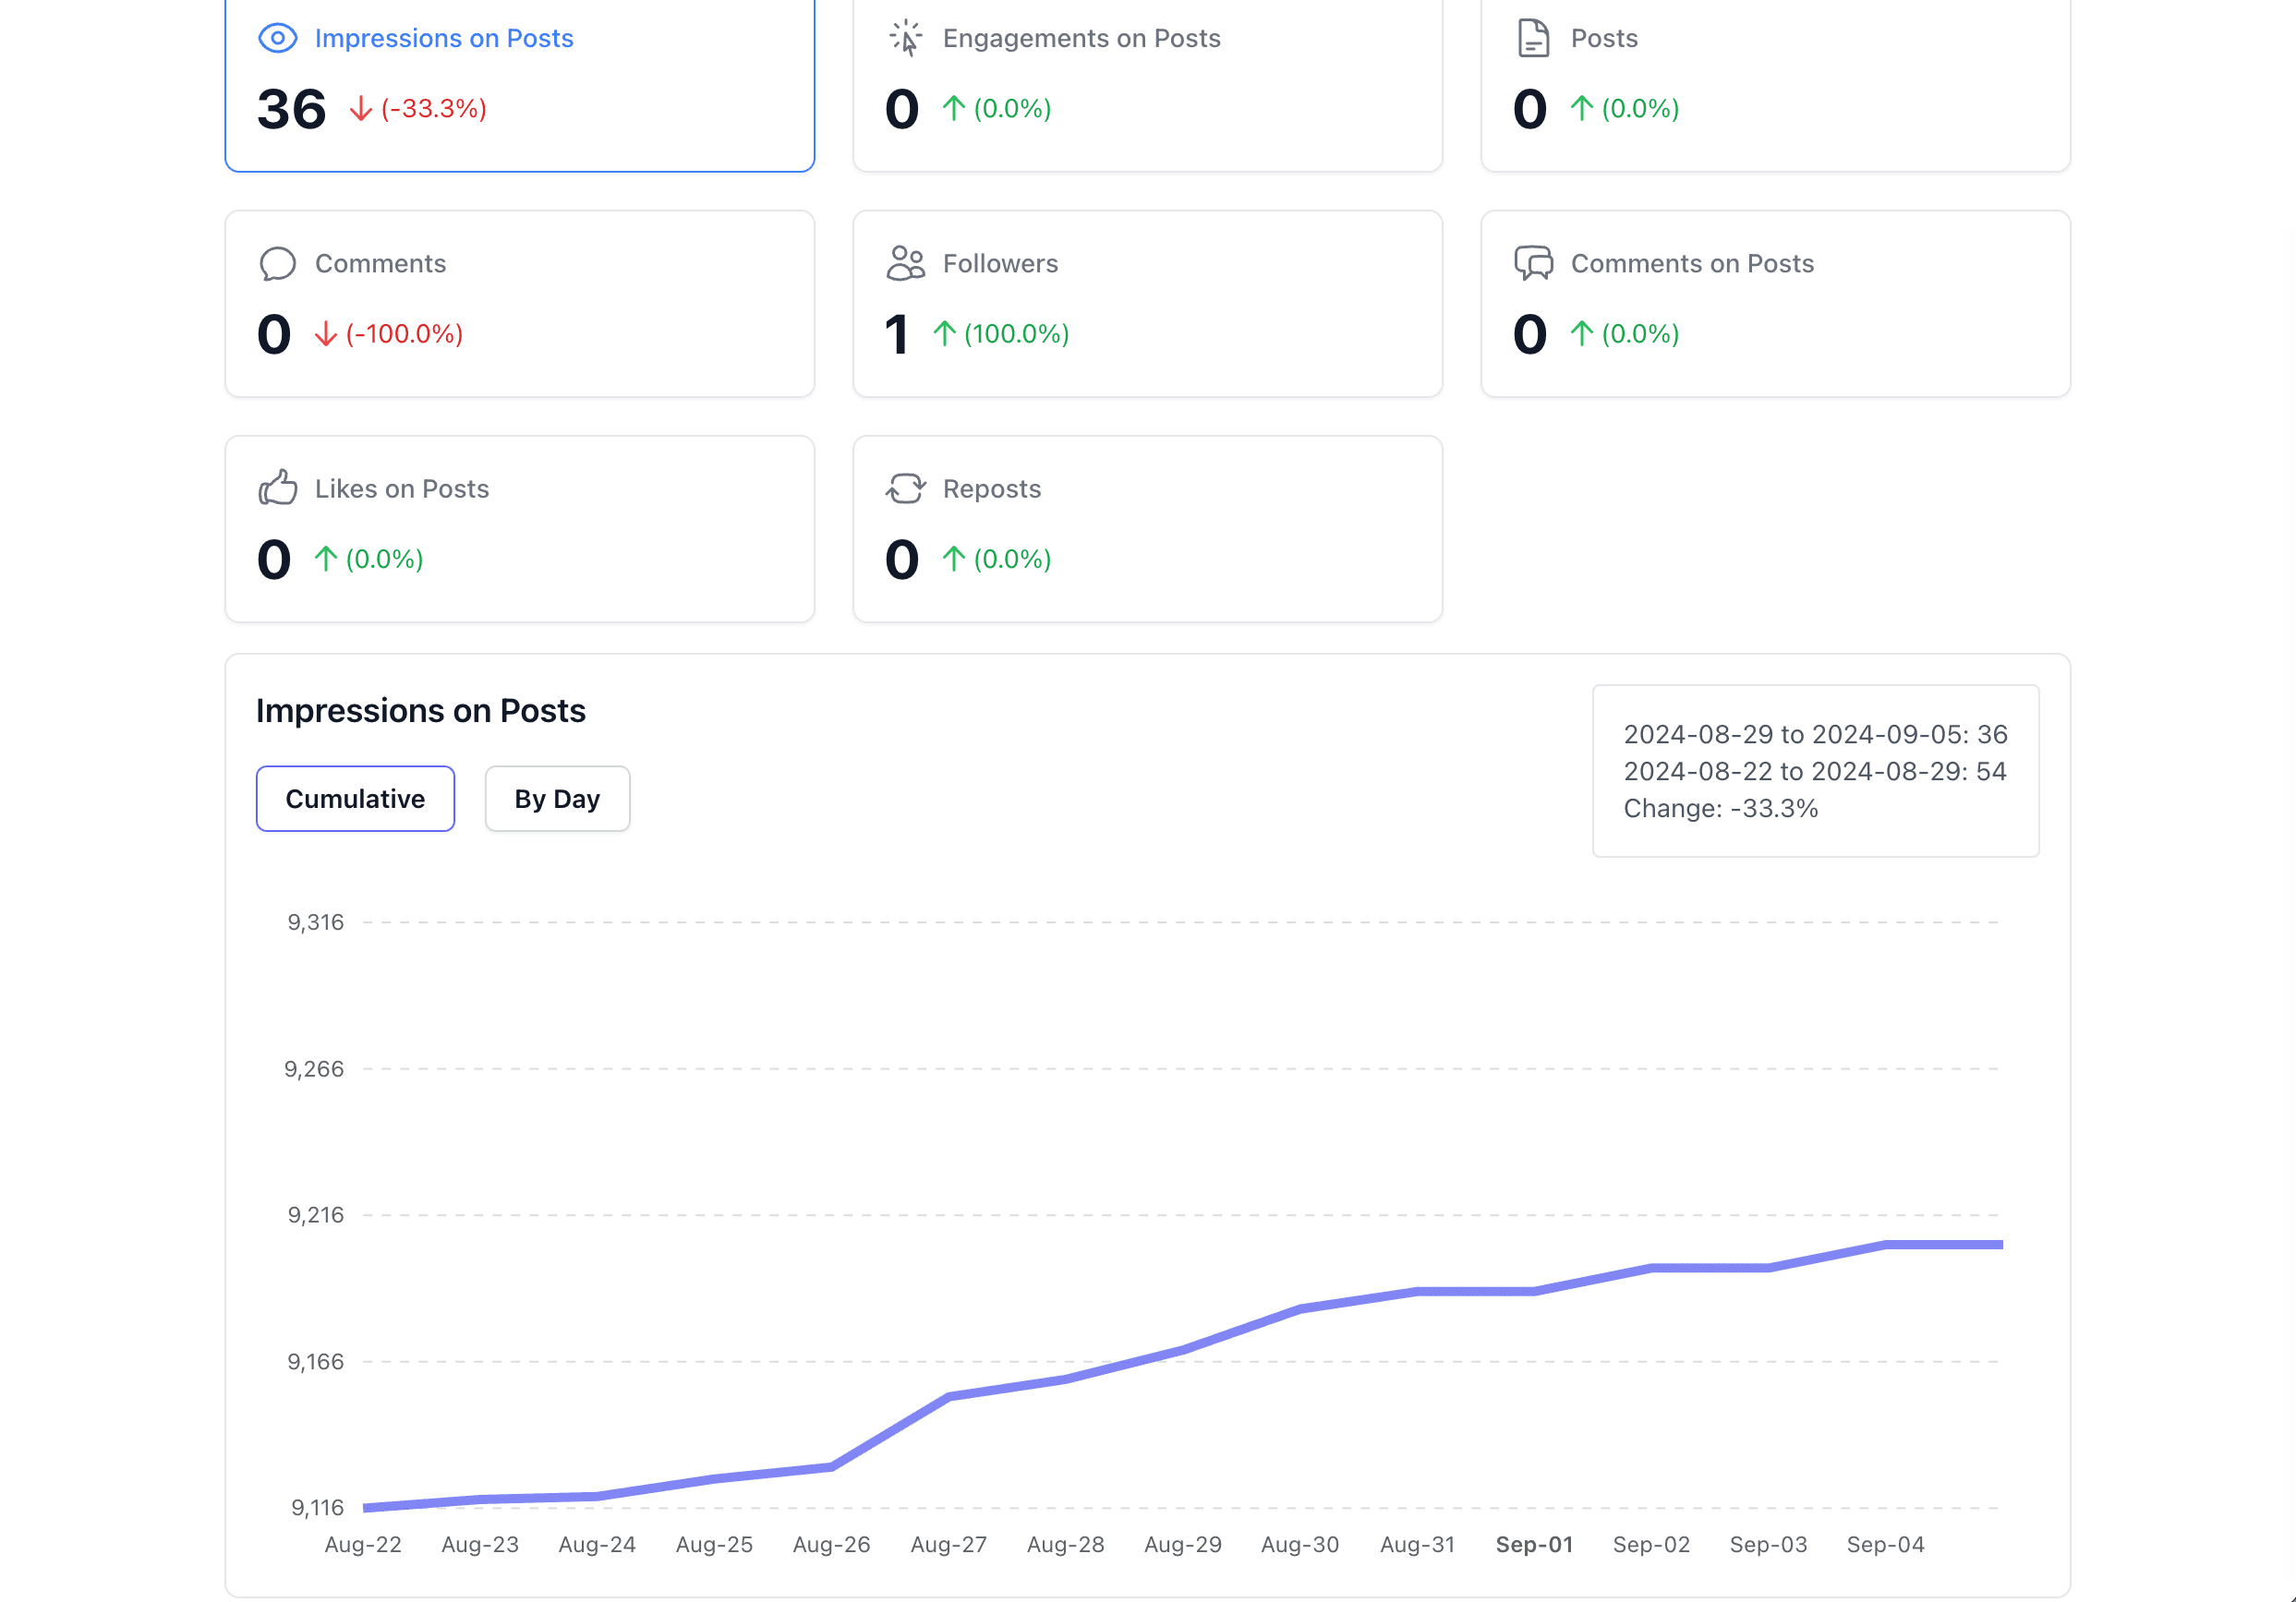Click the 9,316 y-axis label
Viewport: 2296px width, 1602px height.
coord(315,922)
